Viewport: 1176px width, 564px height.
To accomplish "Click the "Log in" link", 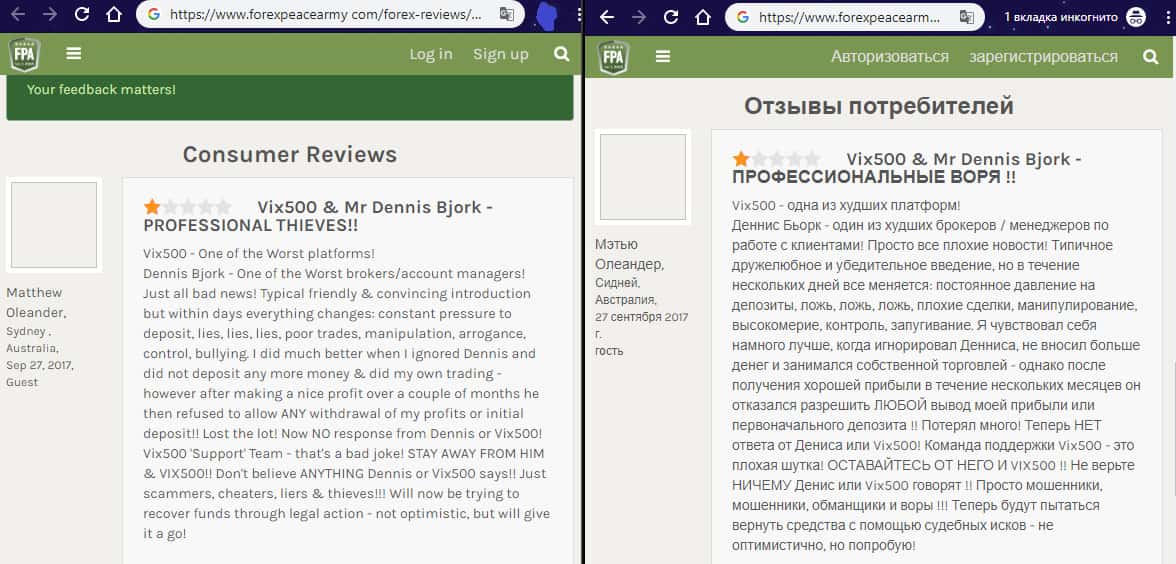I will point(430,54).
